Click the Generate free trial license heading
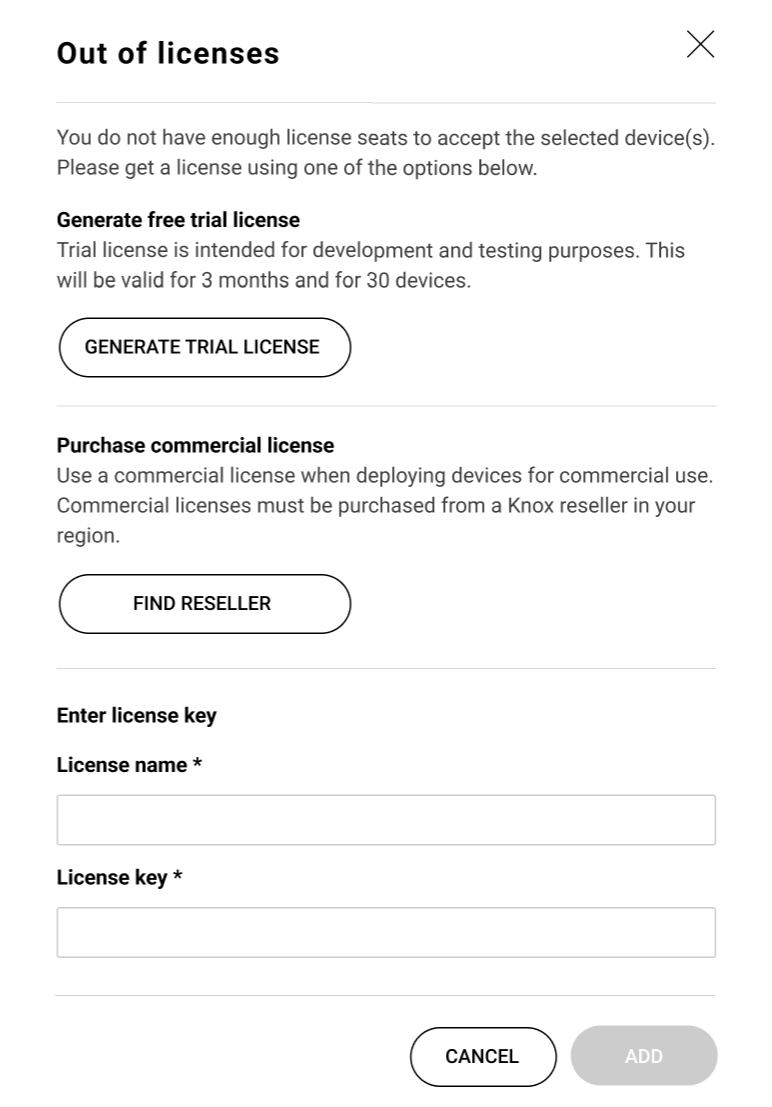The width and height of the screenshot is (772, 1107). pos(178,219)
